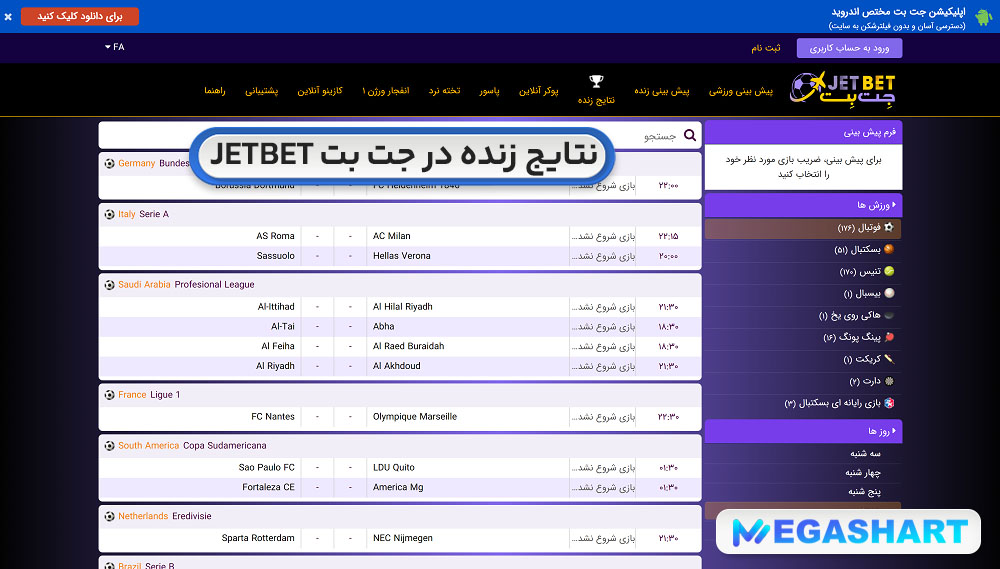Open تخته نرد menu item
The height and width of the screenshot is (569, 1000).
pyautogui.click(x=445, y=91)
